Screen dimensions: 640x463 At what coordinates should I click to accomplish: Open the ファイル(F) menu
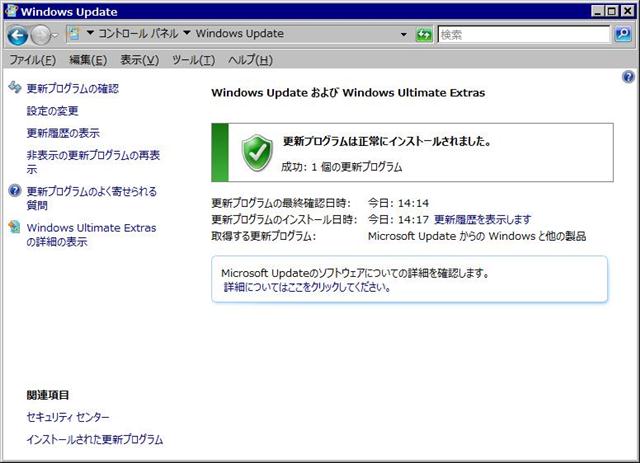click(x=32, y=60)
